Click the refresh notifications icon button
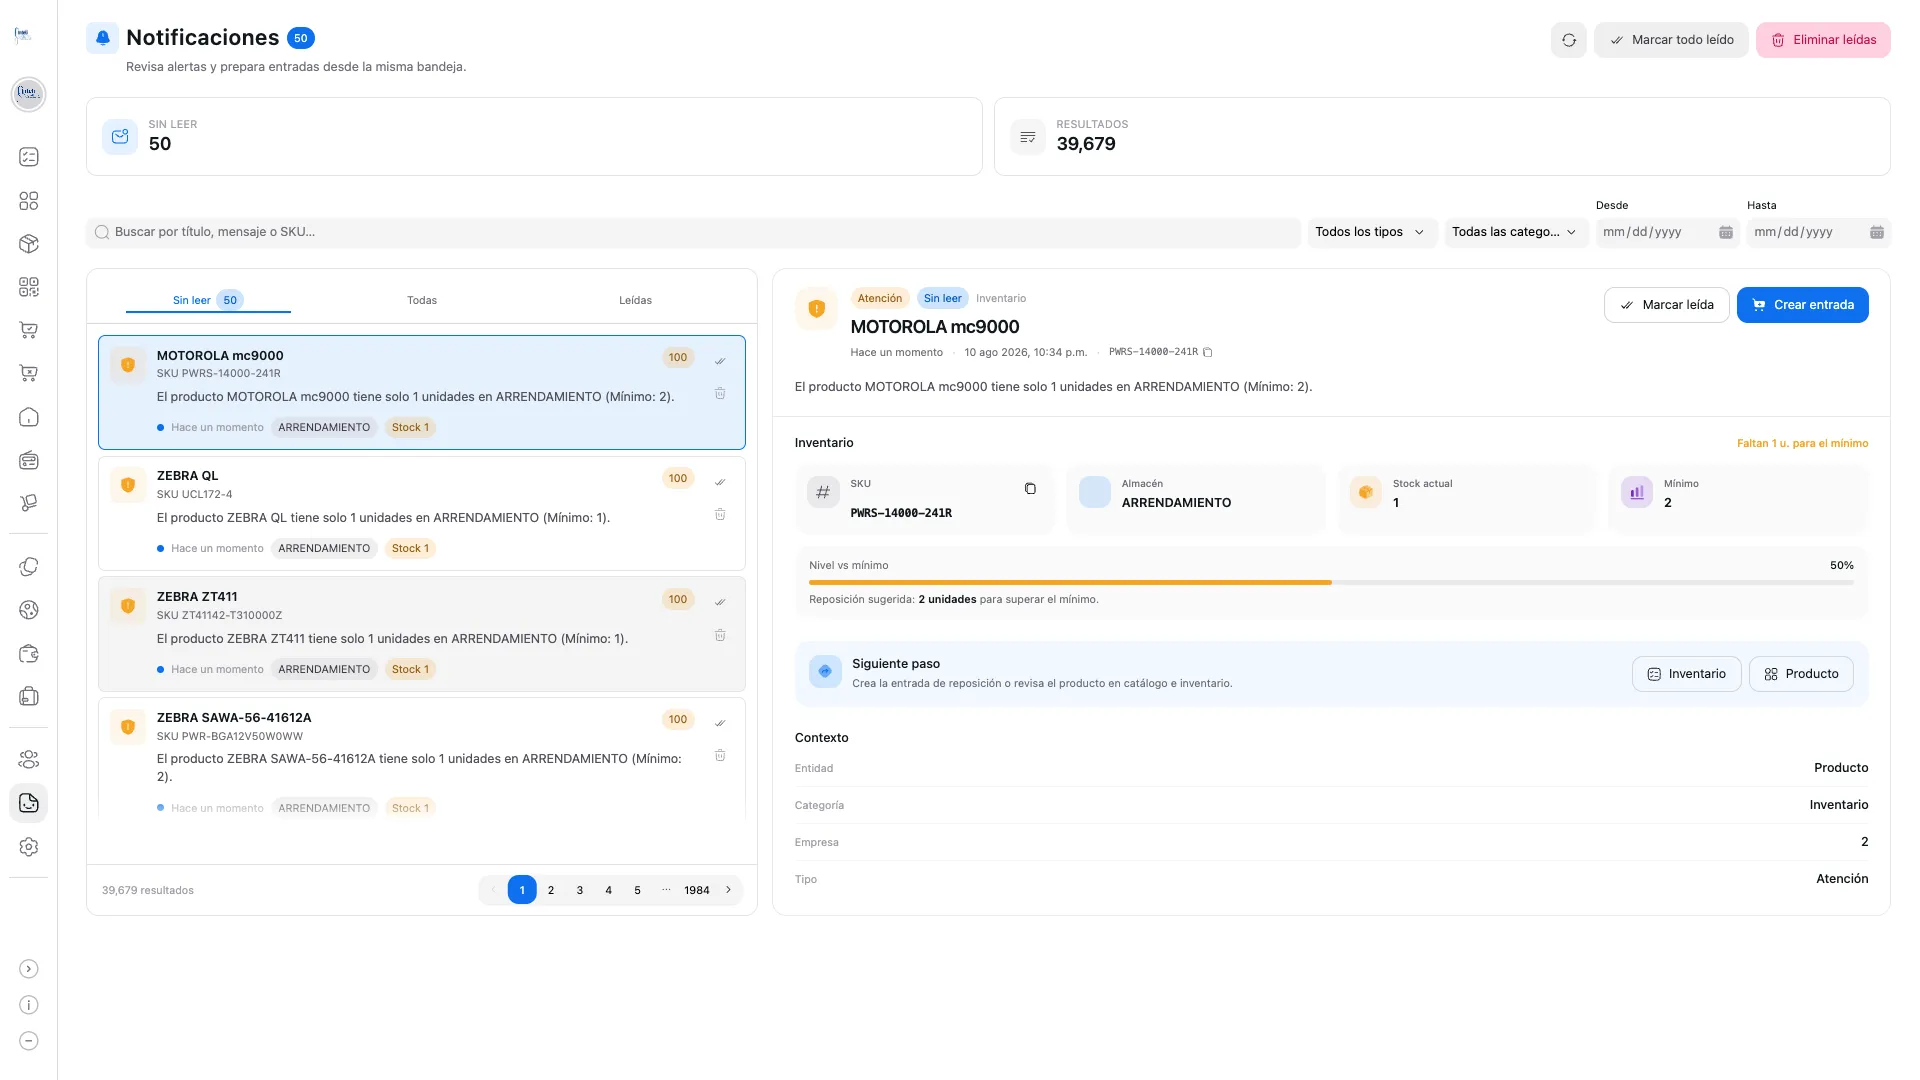Image resolution: width=1920 pixels, height=1080 pixels. (x=1569, y=40)
